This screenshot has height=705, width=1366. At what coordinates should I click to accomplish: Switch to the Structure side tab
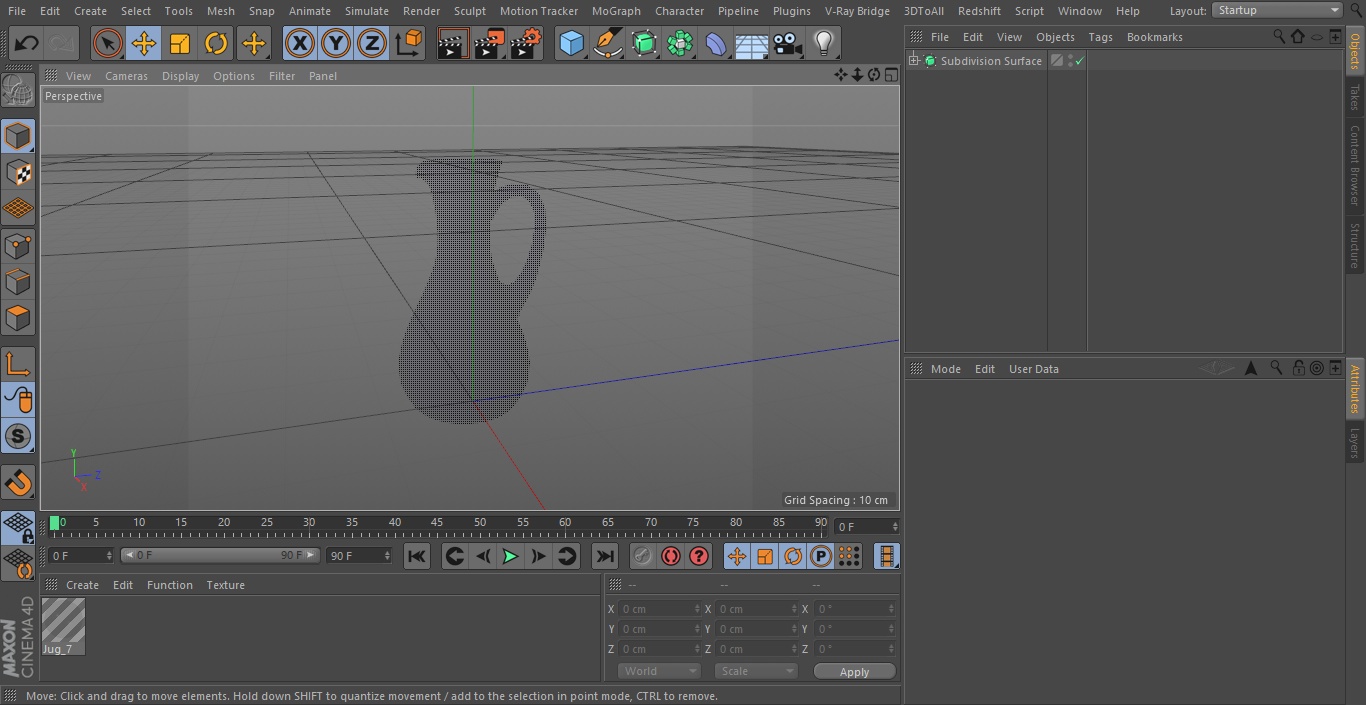pyautogui.click(x=1355, y=245)
